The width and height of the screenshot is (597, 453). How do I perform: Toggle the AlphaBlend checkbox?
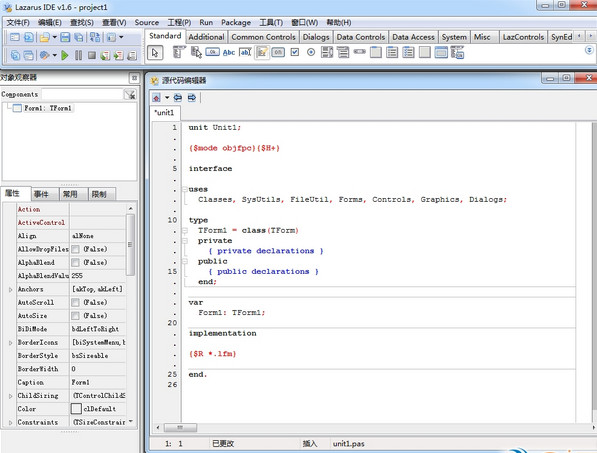tap(75, 263)
